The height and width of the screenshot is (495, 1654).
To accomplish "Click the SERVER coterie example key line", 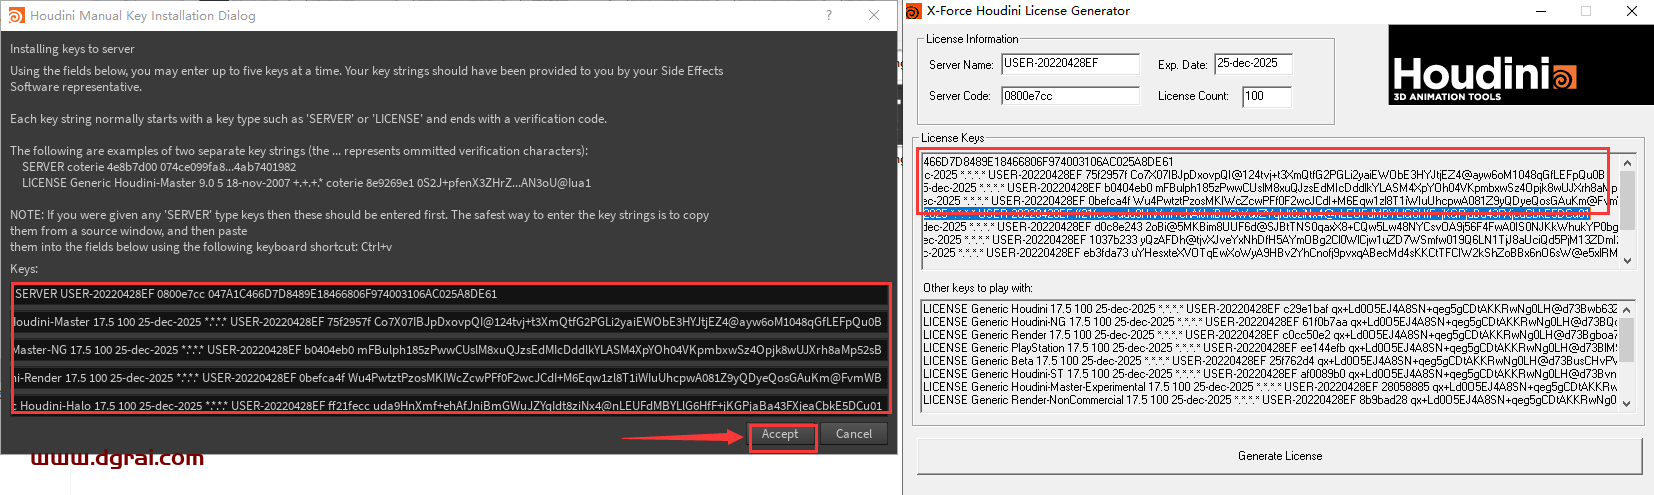I will coord(159,167).
